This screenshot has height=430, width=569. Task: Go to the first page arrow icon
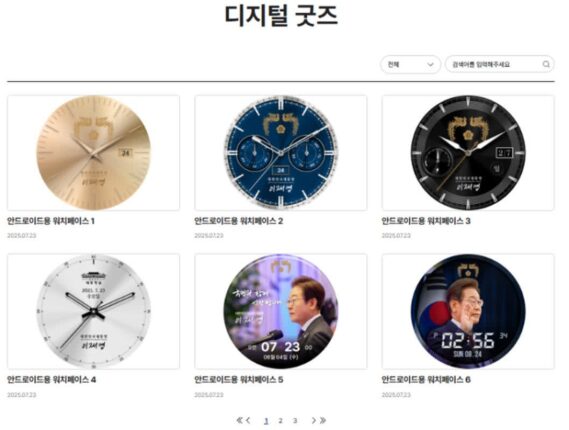[239, 420]
